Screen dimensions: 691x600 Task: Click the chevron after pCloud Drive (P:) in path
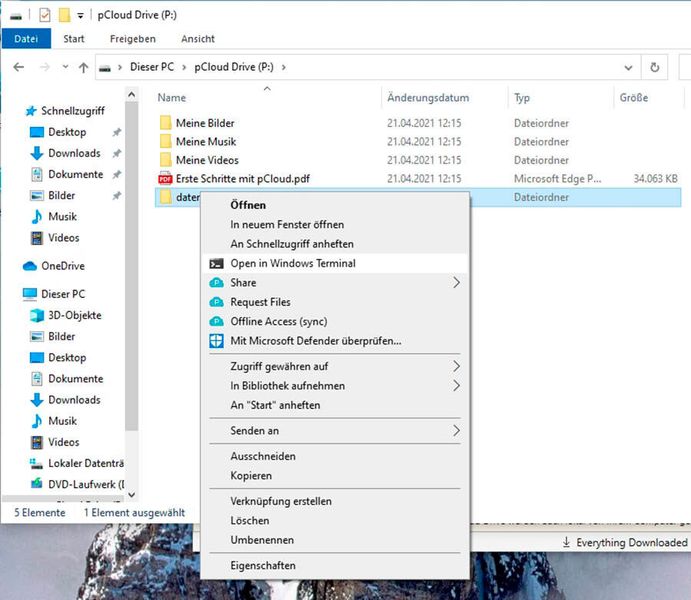[284, 67]
